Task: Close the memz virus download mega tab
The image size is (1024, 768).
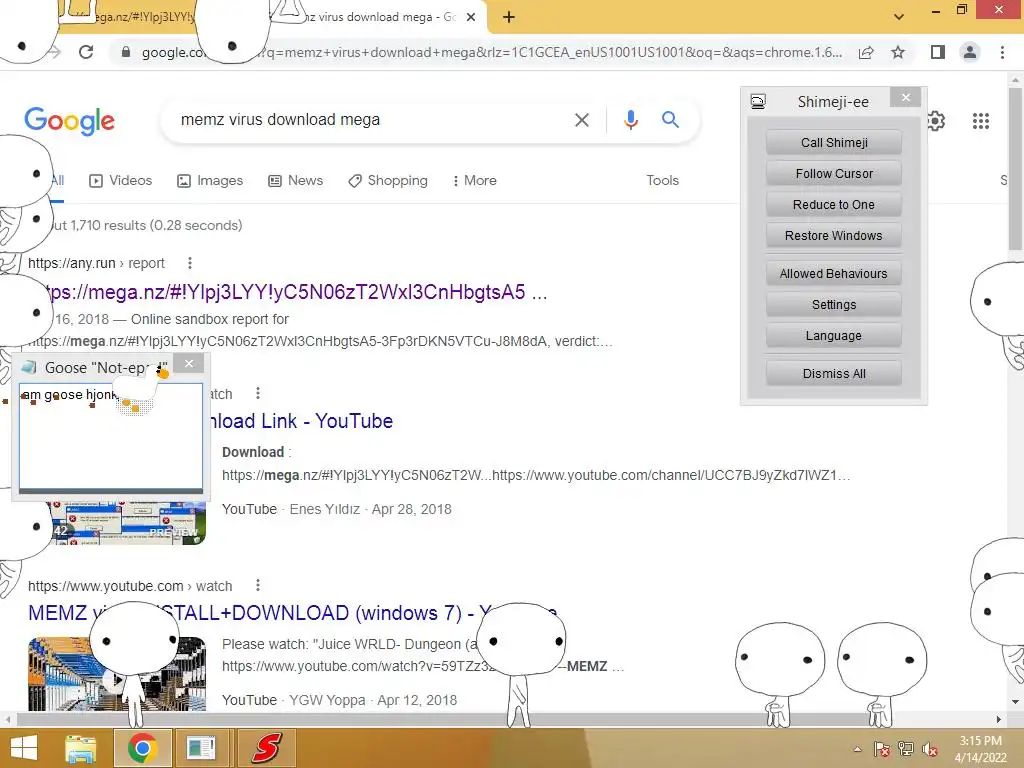Action: pyautogui.click(x=471, y=18)
